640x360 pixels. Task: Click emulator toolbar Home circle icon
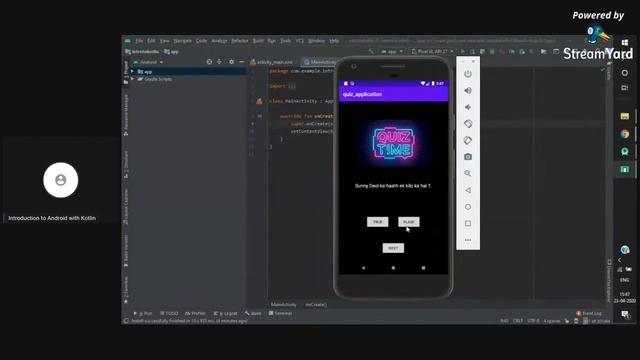point(468,207)
